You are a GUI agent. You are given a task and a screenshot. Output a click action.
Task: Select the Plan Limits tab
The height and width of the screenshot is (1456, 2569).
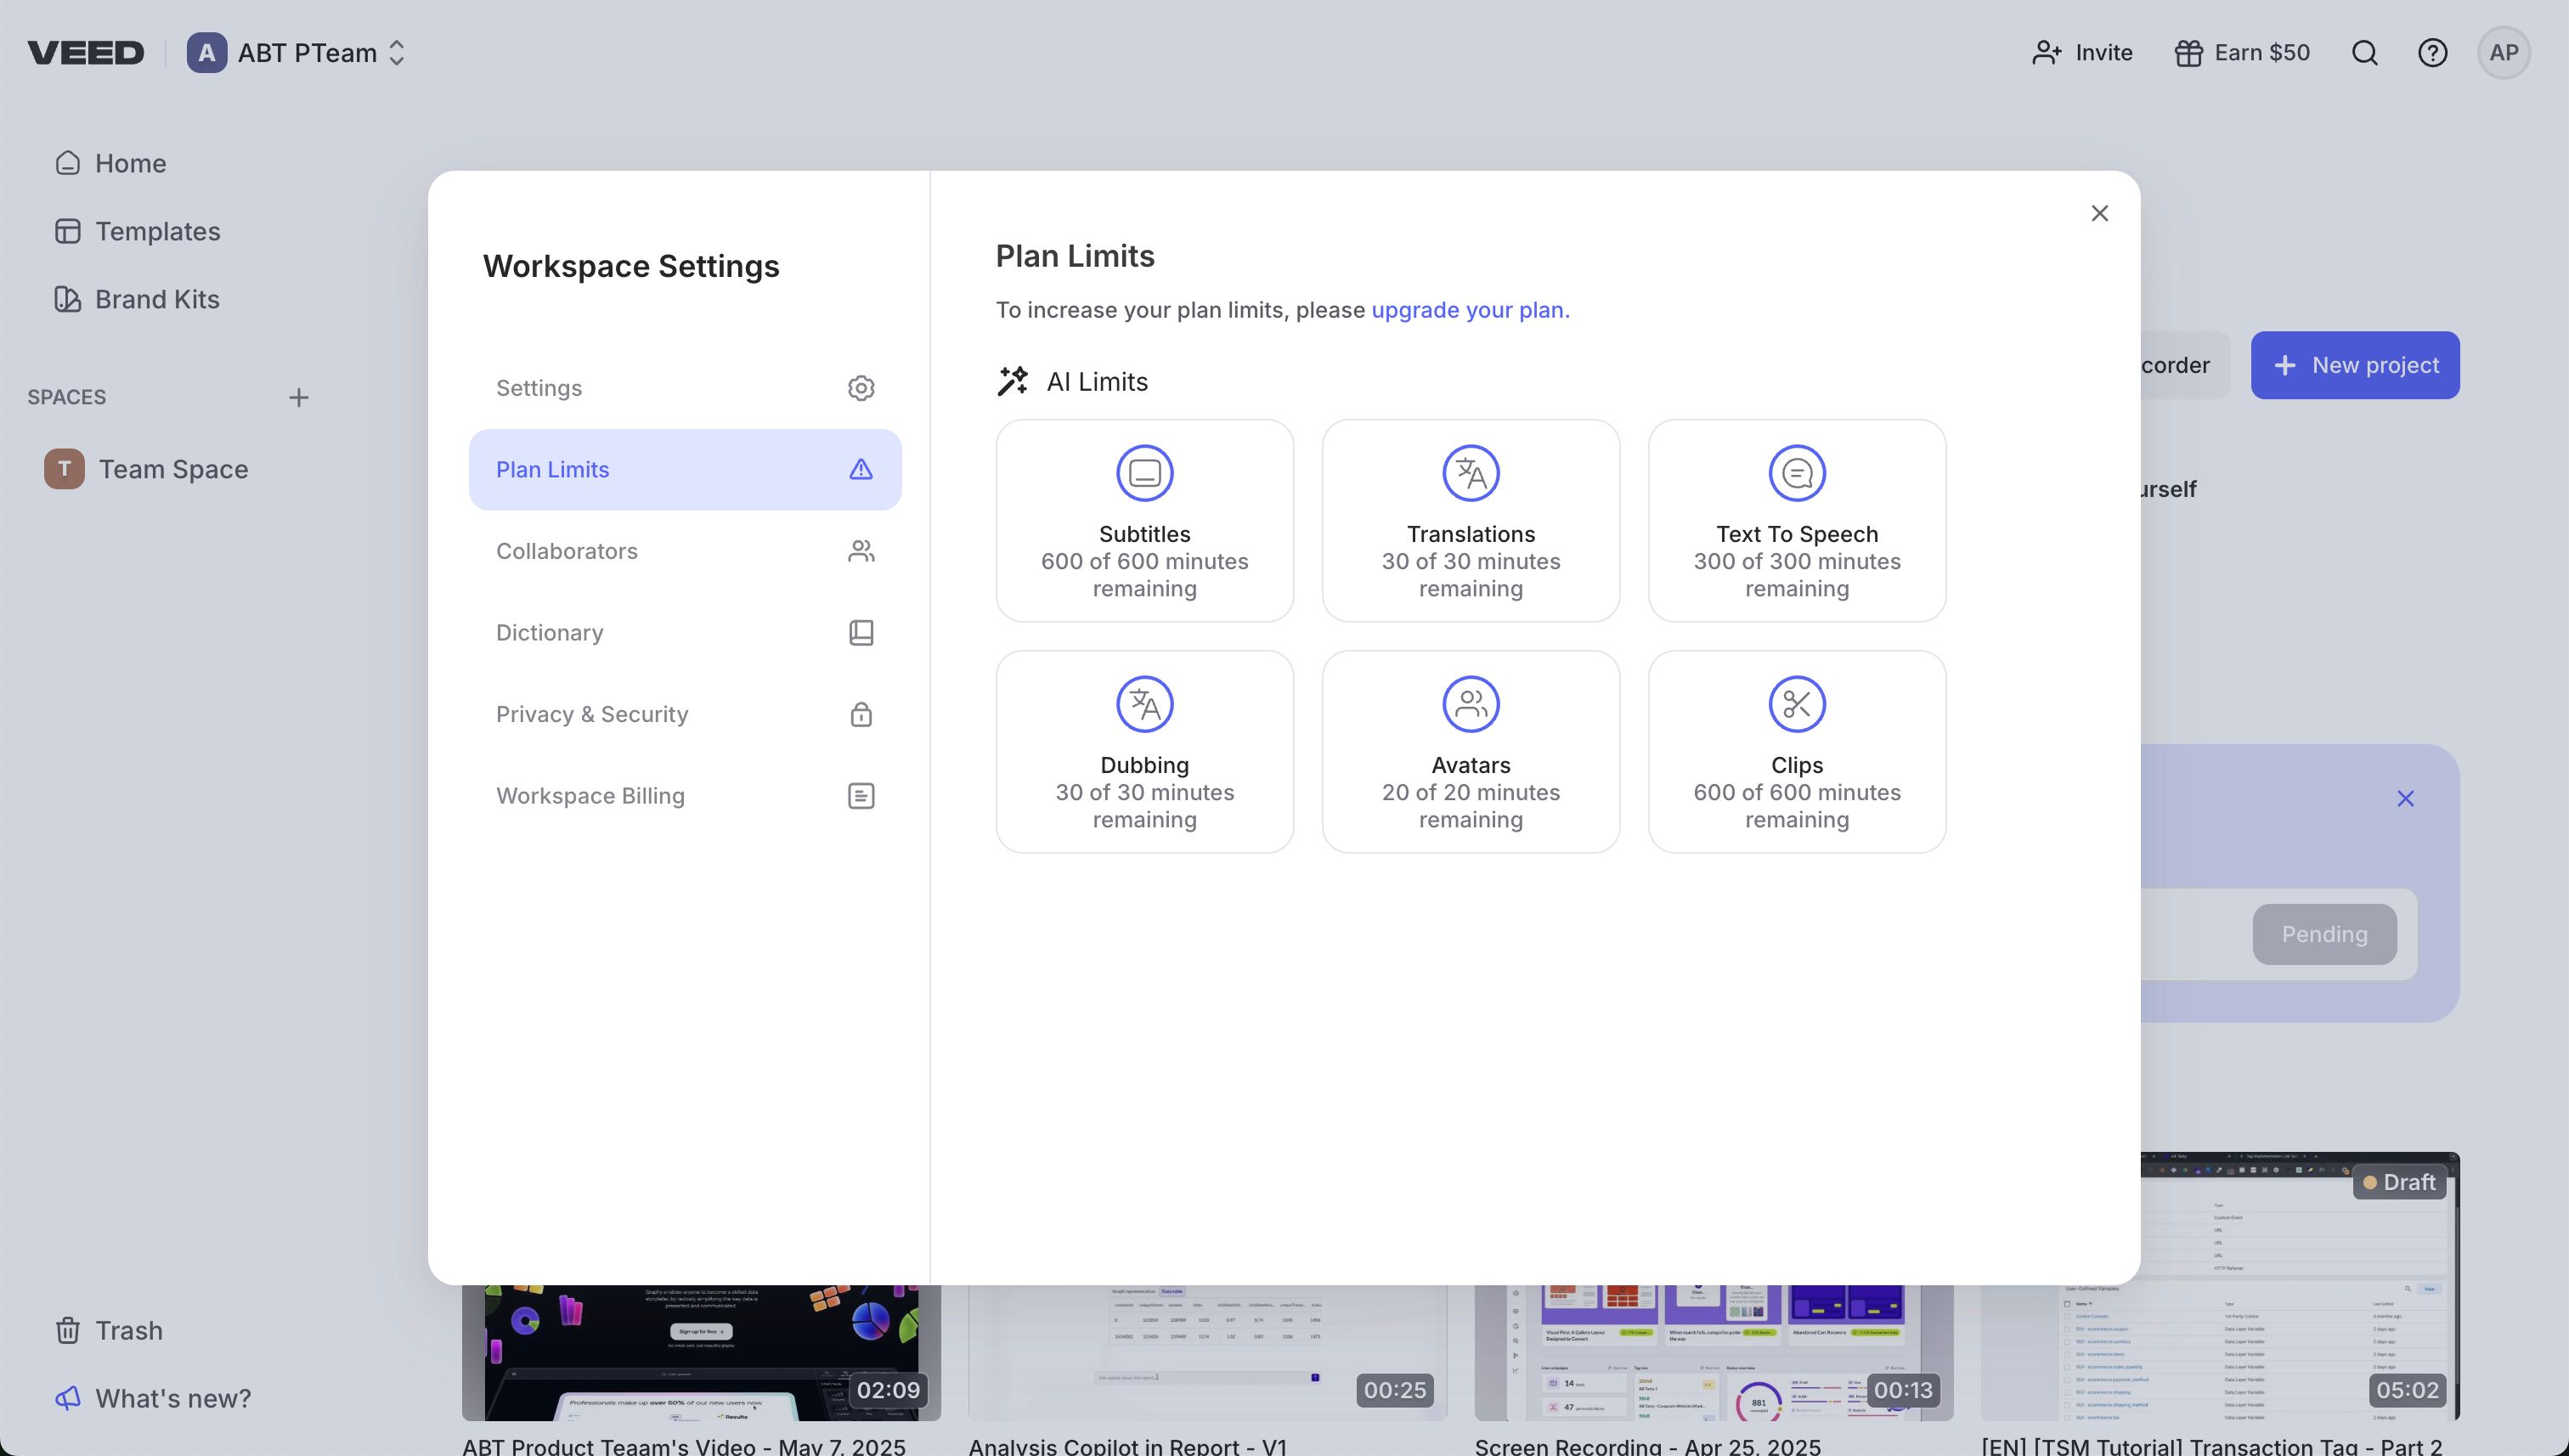685,470
